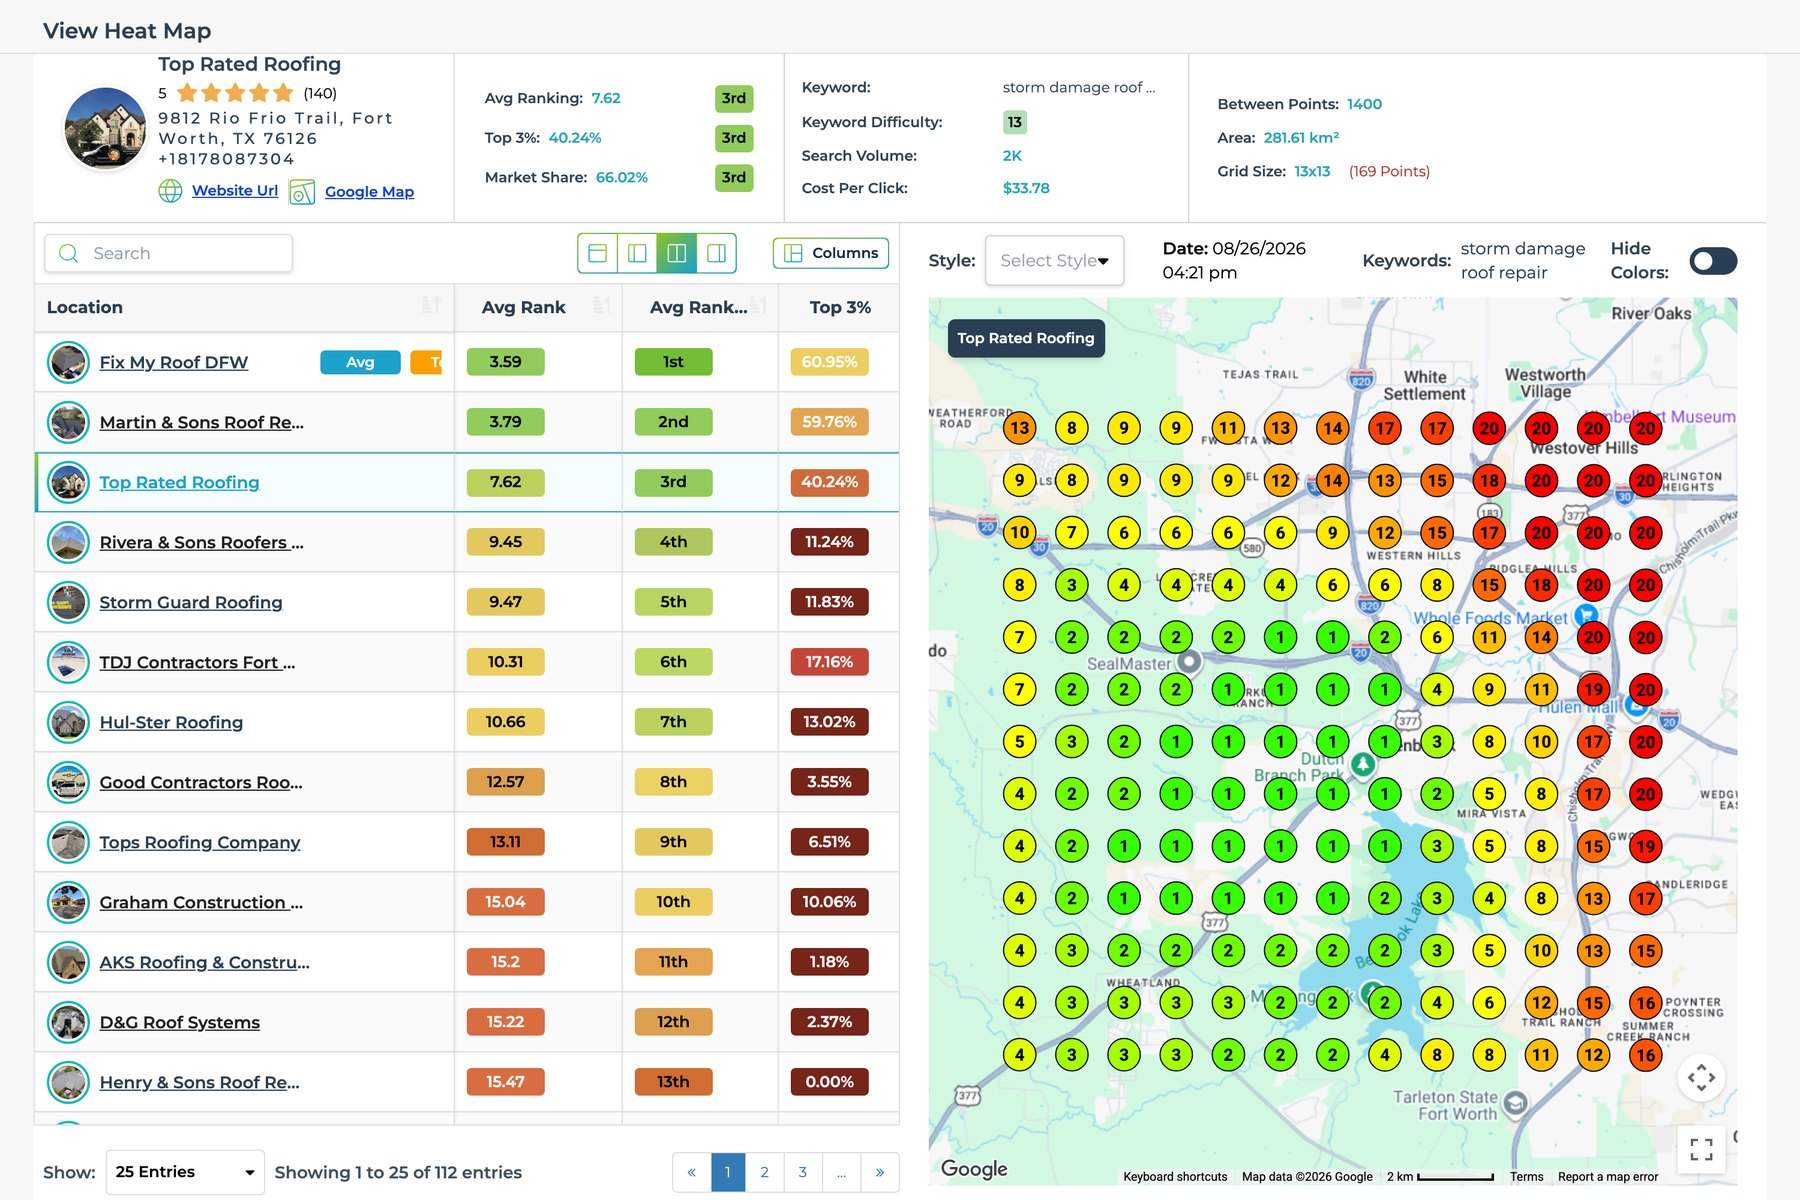Click the Top Rated Roofing map label

pyautogui.click(x=1026, y=338)
